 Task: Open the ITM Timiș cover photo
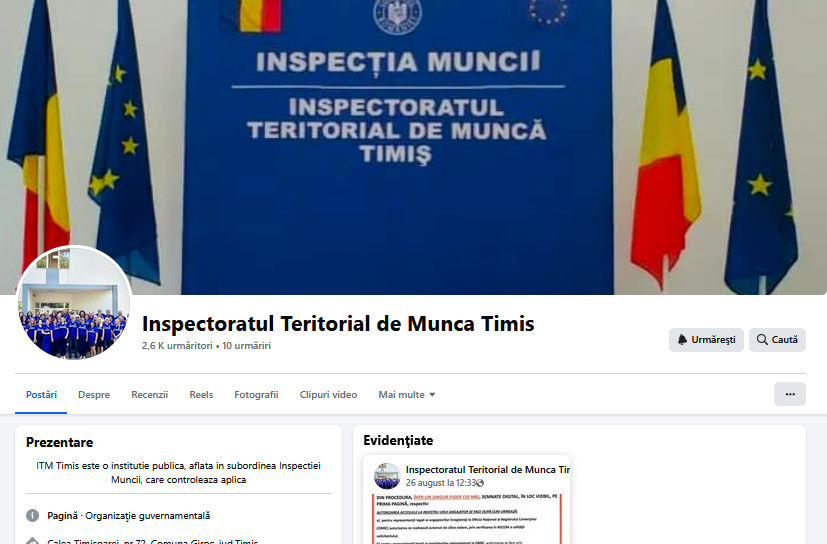pyautogui.click(x=414, y=147)
